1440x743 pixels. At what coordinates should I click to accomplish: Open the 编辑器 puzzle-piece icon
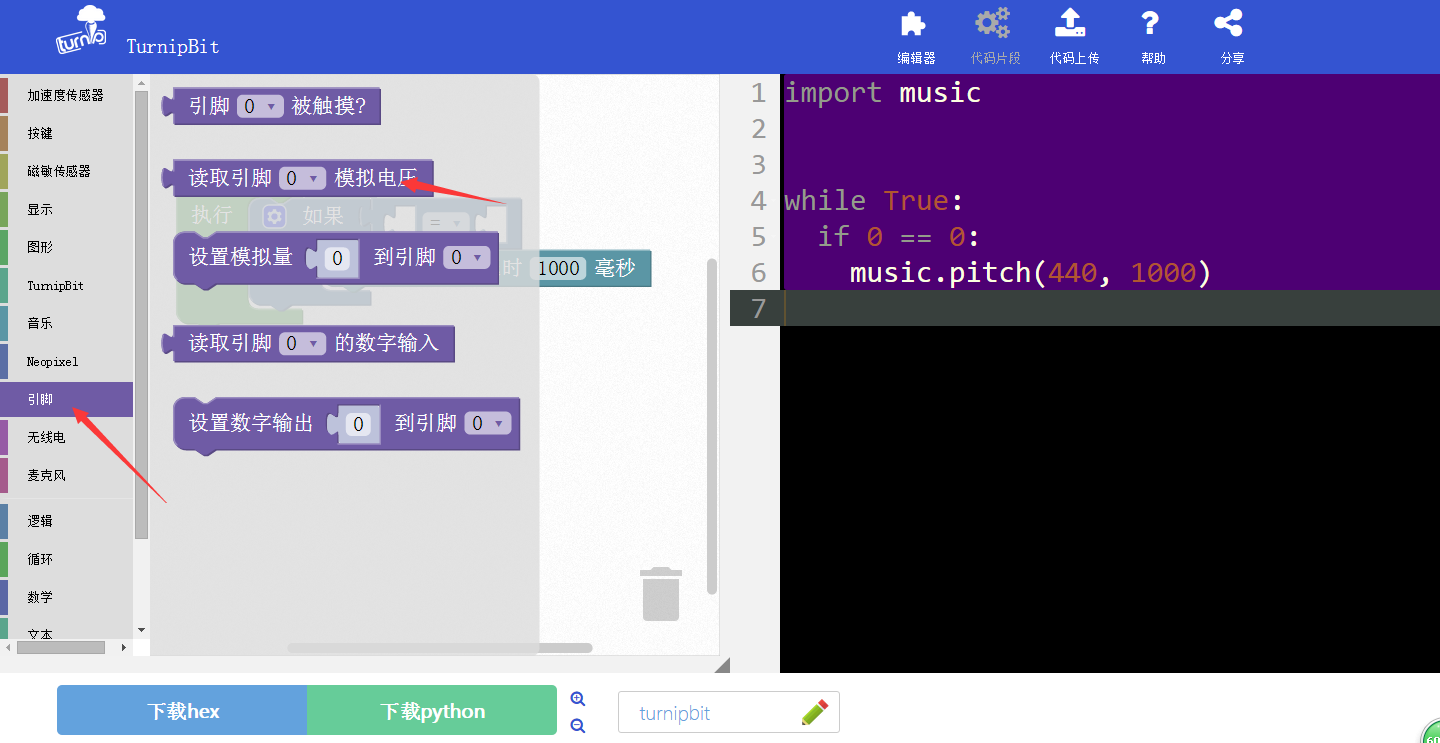[x=913, y=23]
